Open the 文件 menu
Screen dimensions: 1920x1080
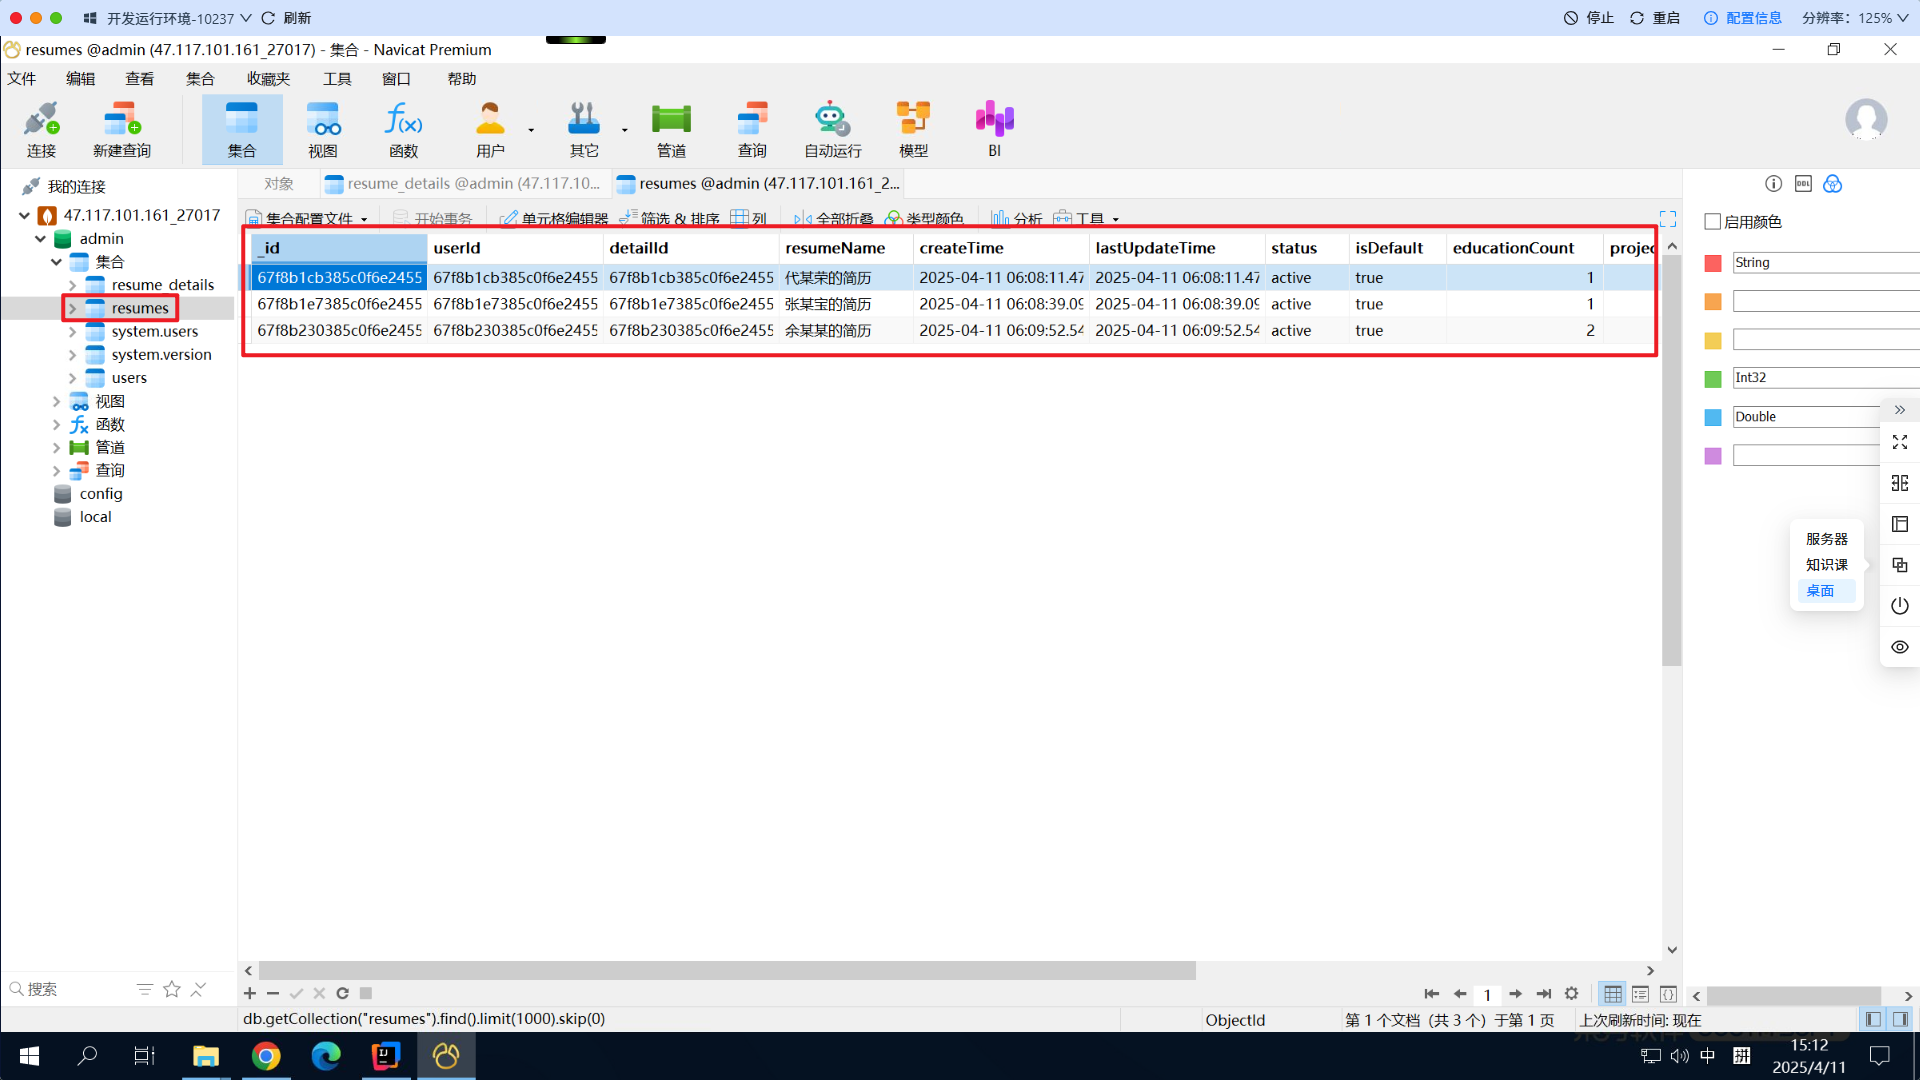(21, 79)
